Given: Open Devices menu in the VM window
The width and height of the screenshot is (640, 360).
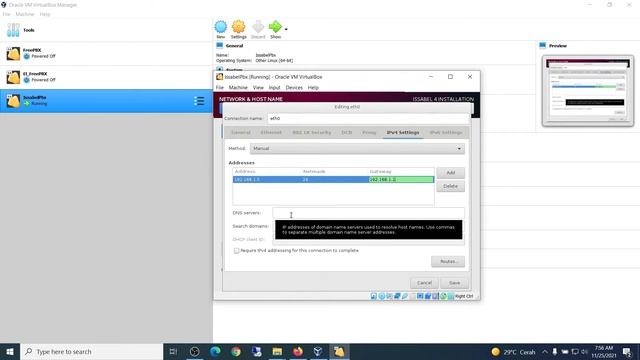Looking at the screenshot, I should [294, 87].
